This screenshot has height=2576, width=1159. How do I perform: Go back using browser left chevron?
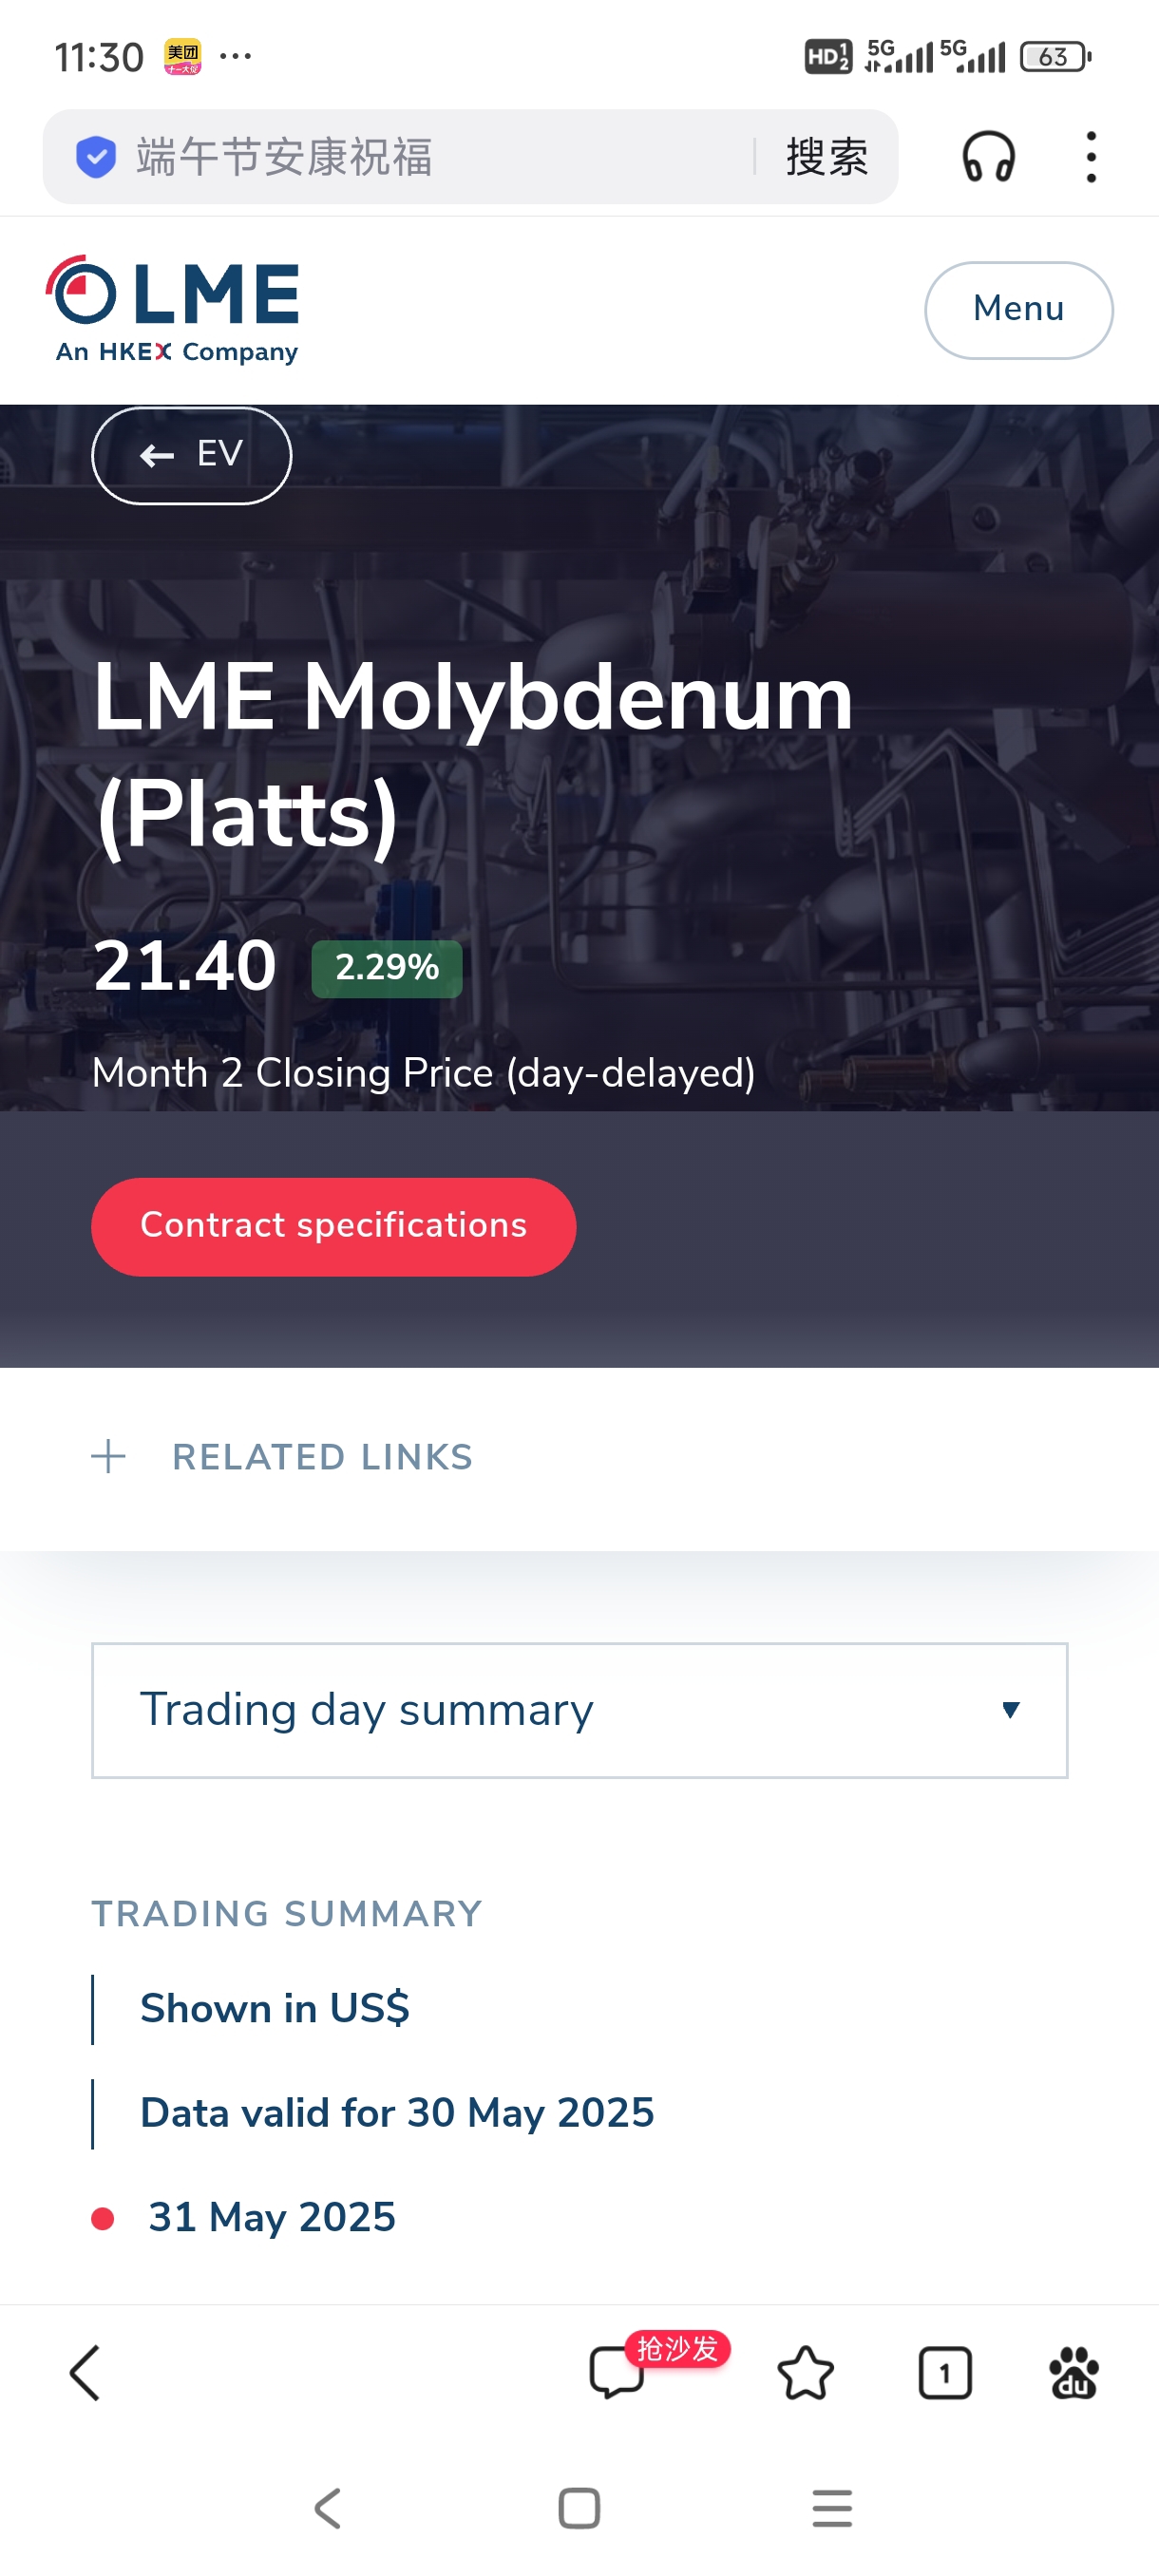tap(85, 2372)
